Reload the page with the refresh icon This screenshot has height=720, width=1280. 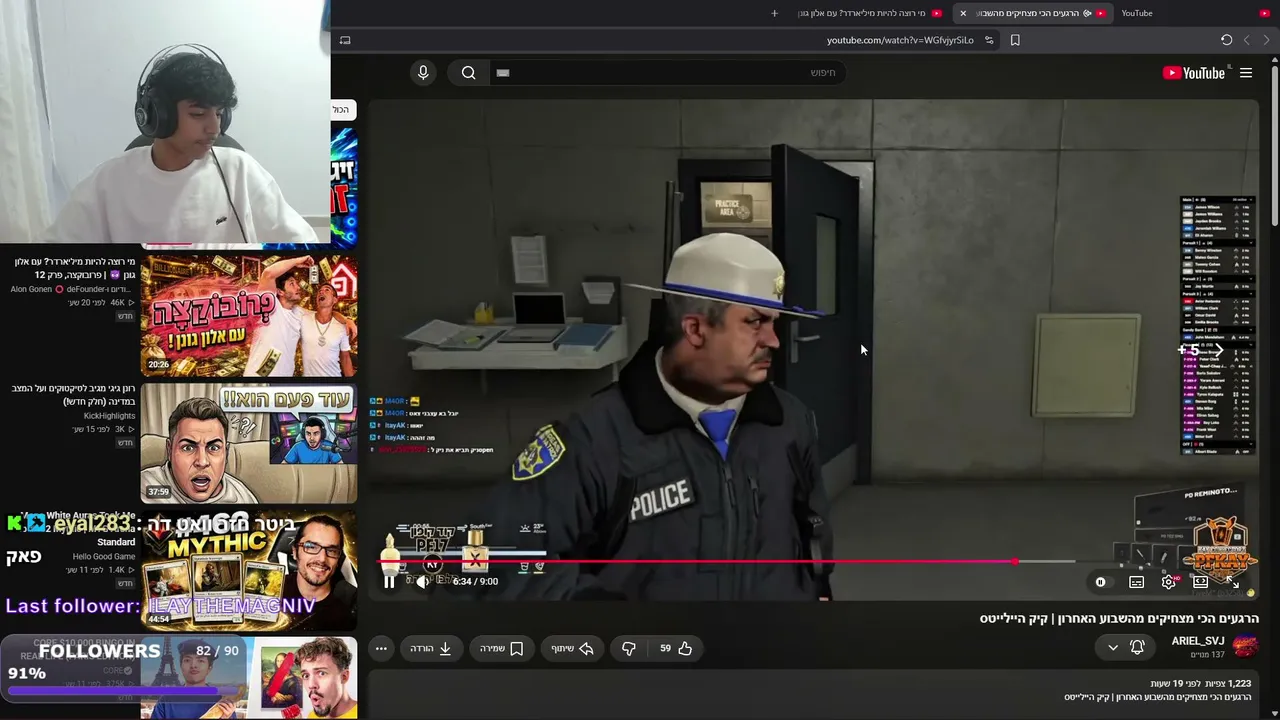1226,40
